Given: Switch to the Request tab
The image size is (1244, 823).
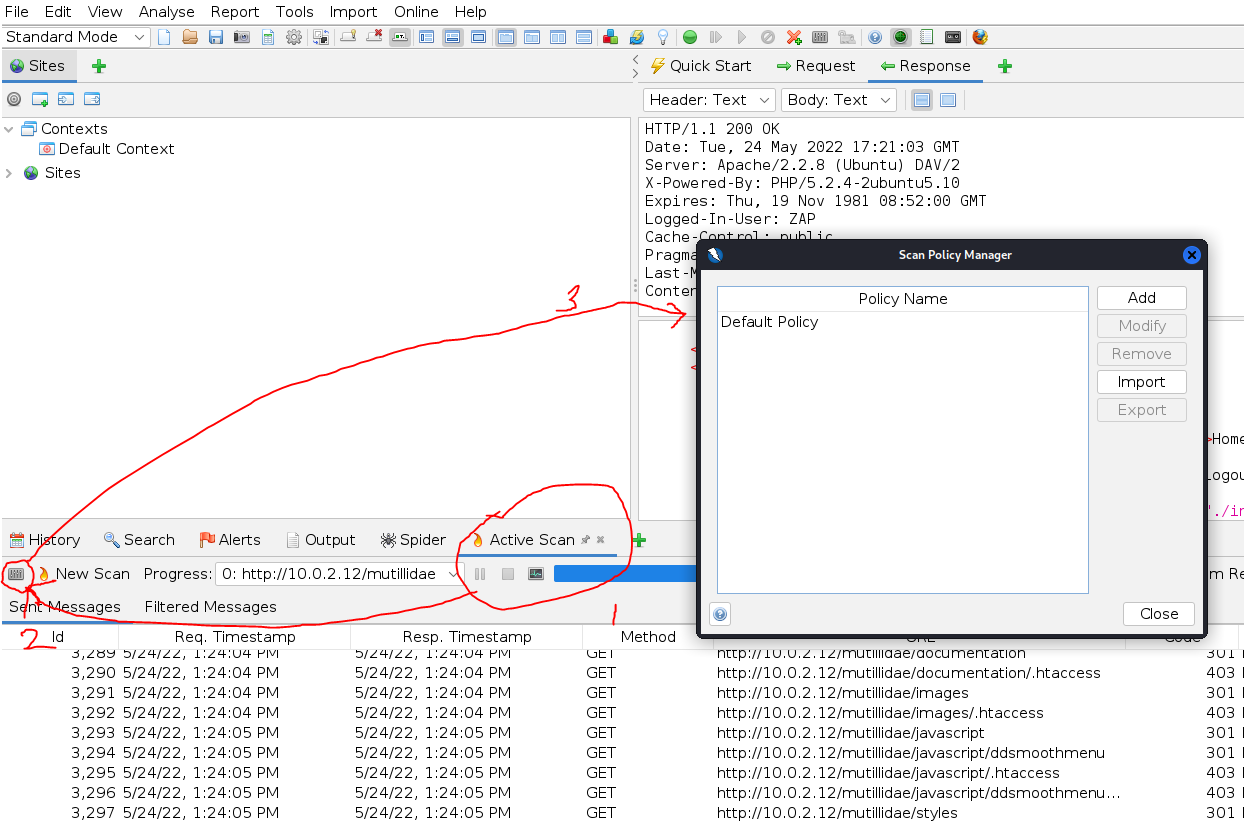Looking at the screenshot, I should [816, 66].
